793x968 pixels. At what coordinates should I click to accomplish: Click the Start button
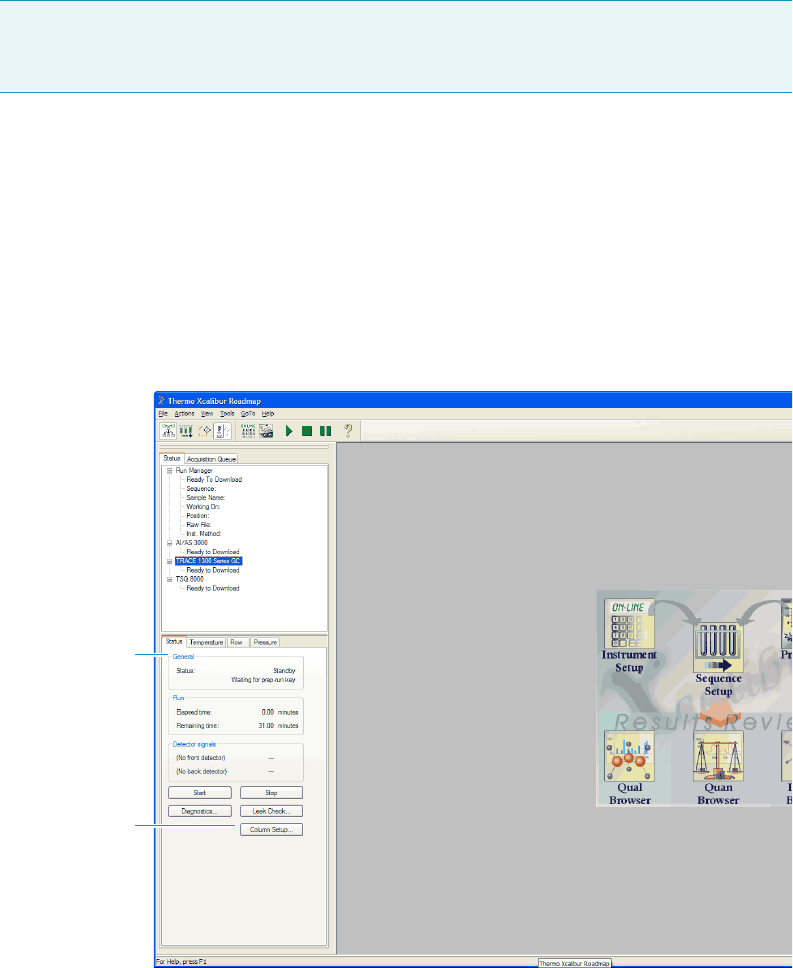point(200,793)
